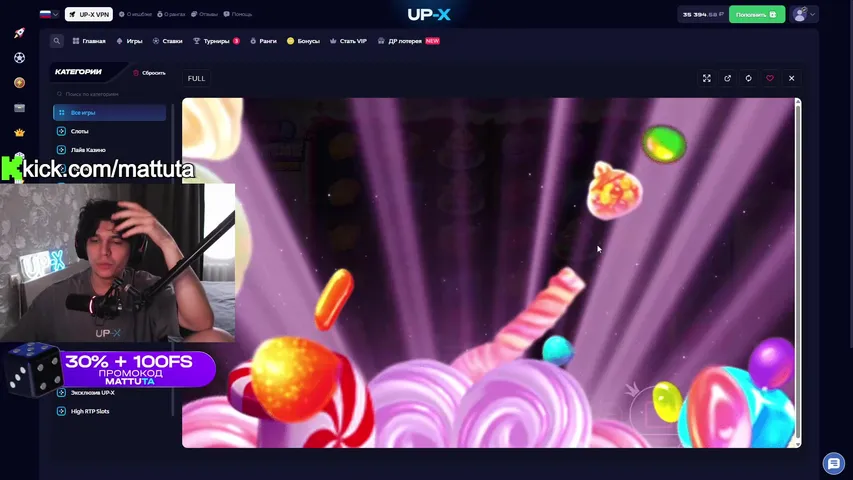
Task: Select the Все игры category
Action: (109, 113)
